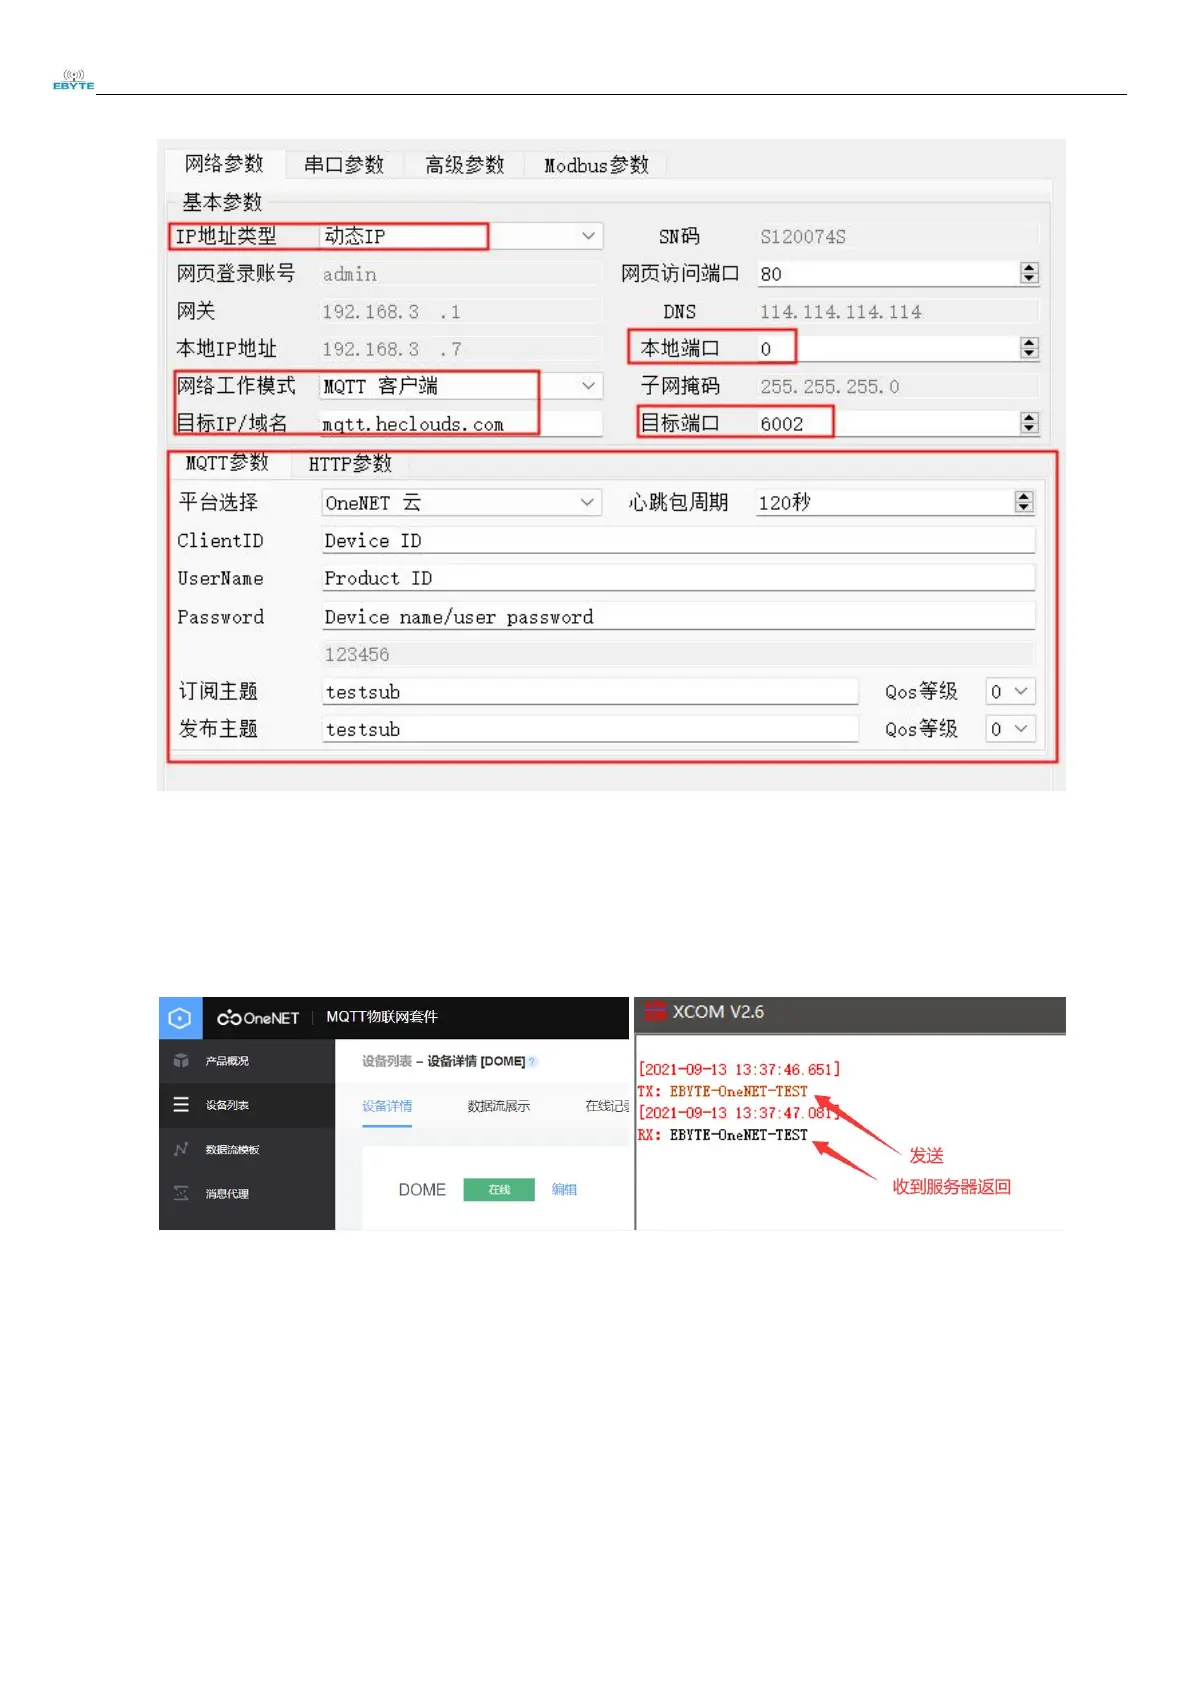Click the TX: EBYTE-OneNET-TEST line in XCOM
This screenshot has width=1191, height=1684.
[x=723, y=1091]
